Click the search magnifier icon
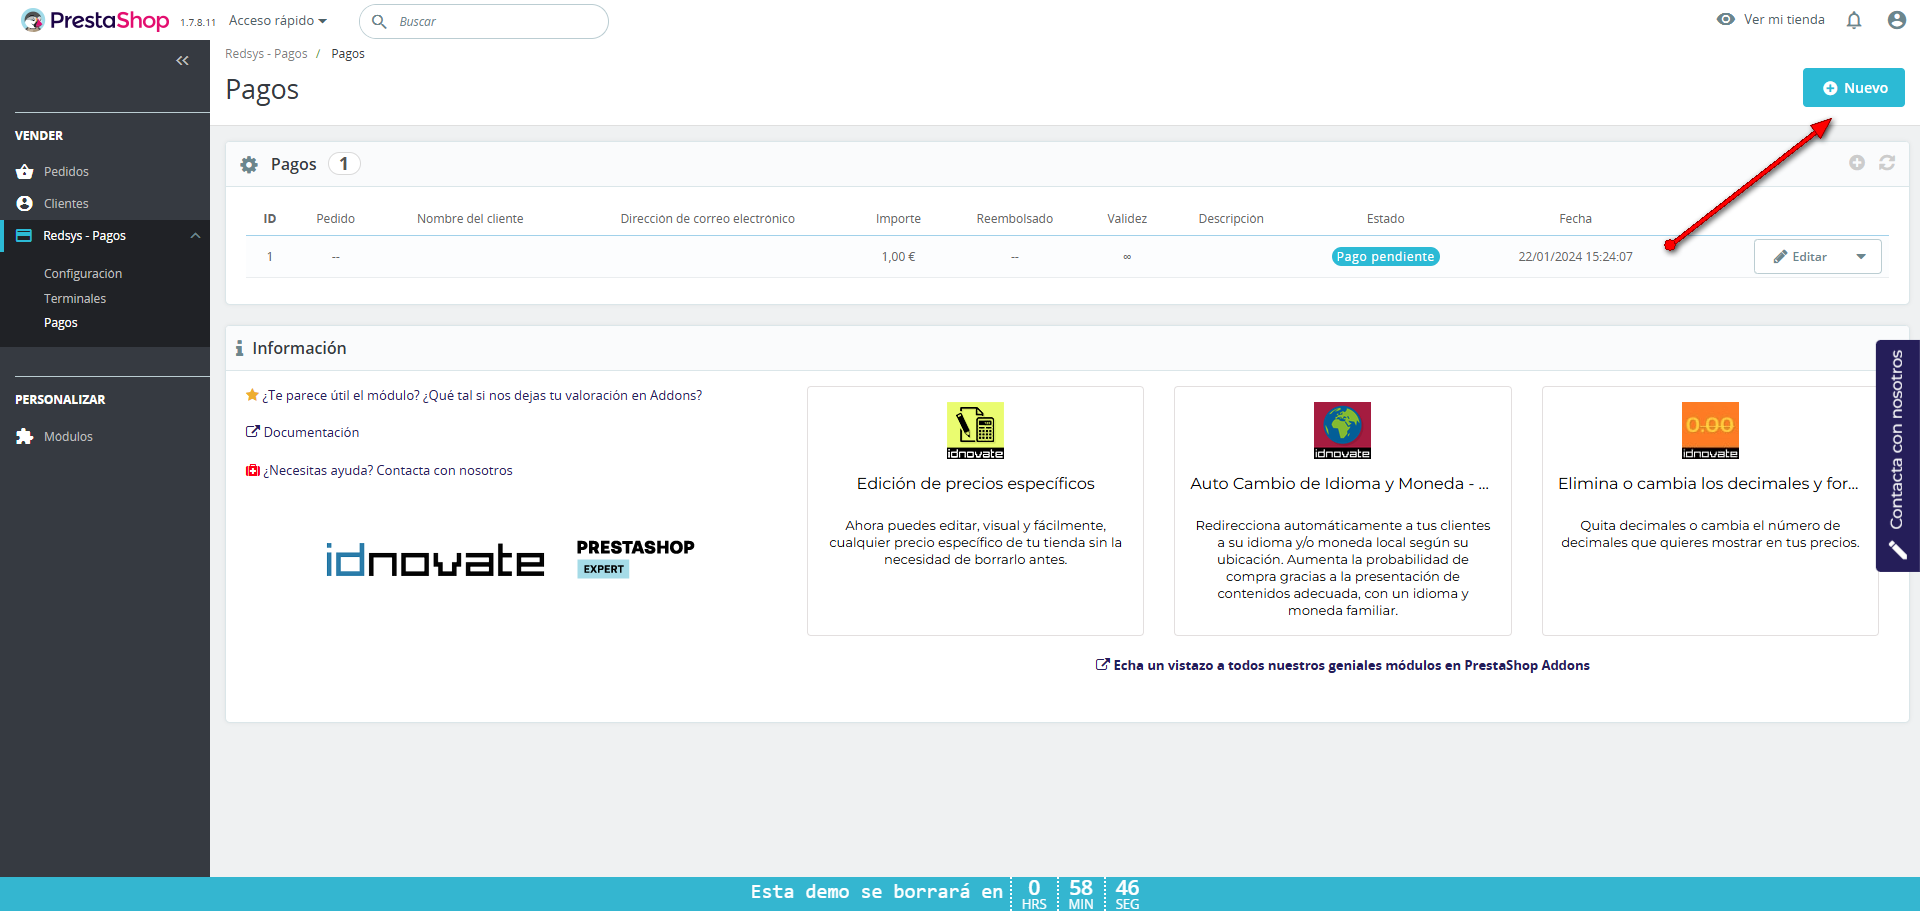Screen dimensions: 1920x911 380,21
